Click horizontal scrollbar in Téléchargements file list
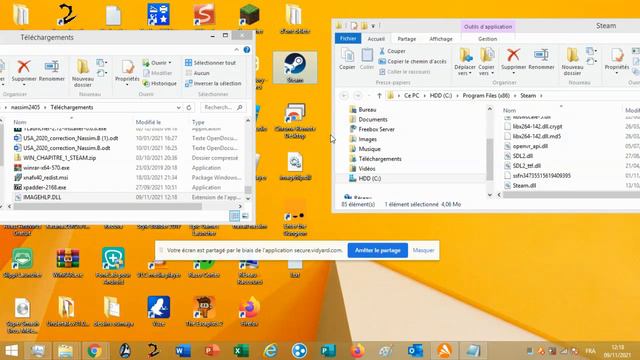This screenshot has height=360, width=640. (108, 207)
